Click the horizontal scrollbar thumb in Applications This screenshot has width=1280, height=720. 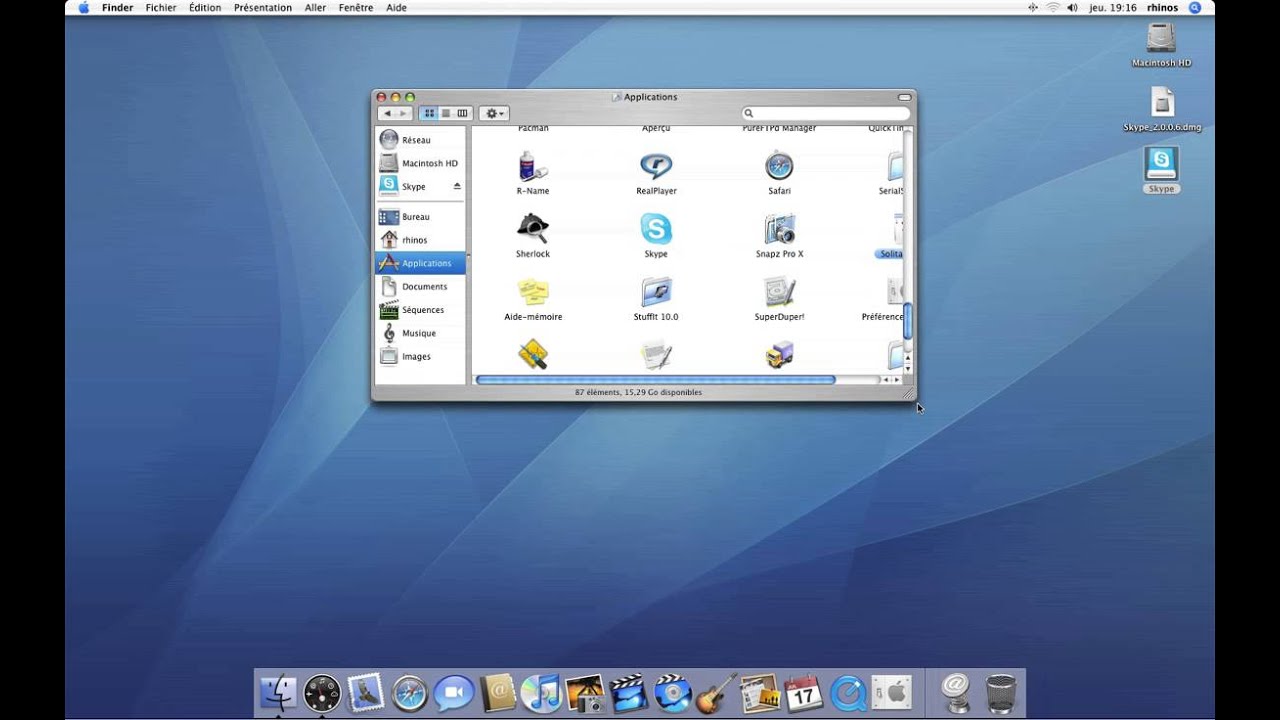[655, 380]
